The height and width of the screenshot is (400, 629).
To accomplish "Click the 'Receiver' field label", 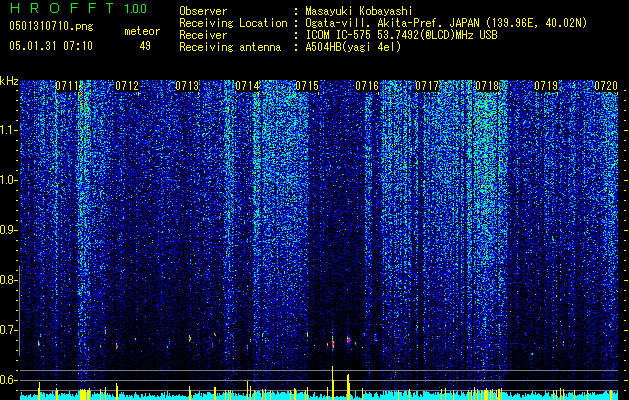I will click(x=203, y=35).
